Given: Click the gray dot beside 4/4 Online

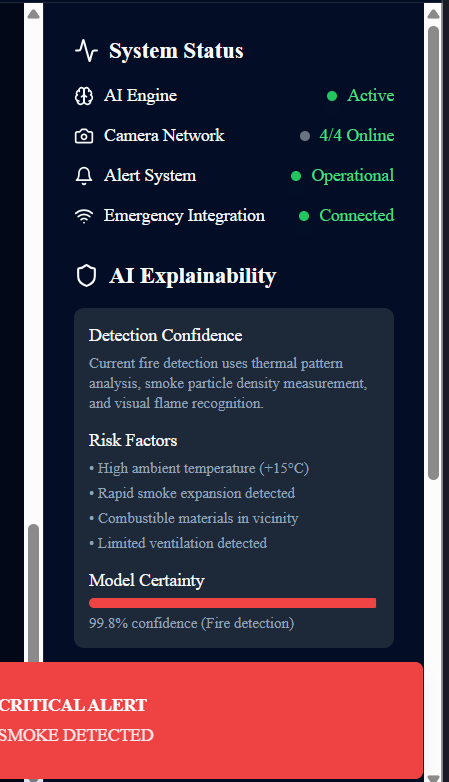Looking at the screenshot, I should [x=305, y=136].
